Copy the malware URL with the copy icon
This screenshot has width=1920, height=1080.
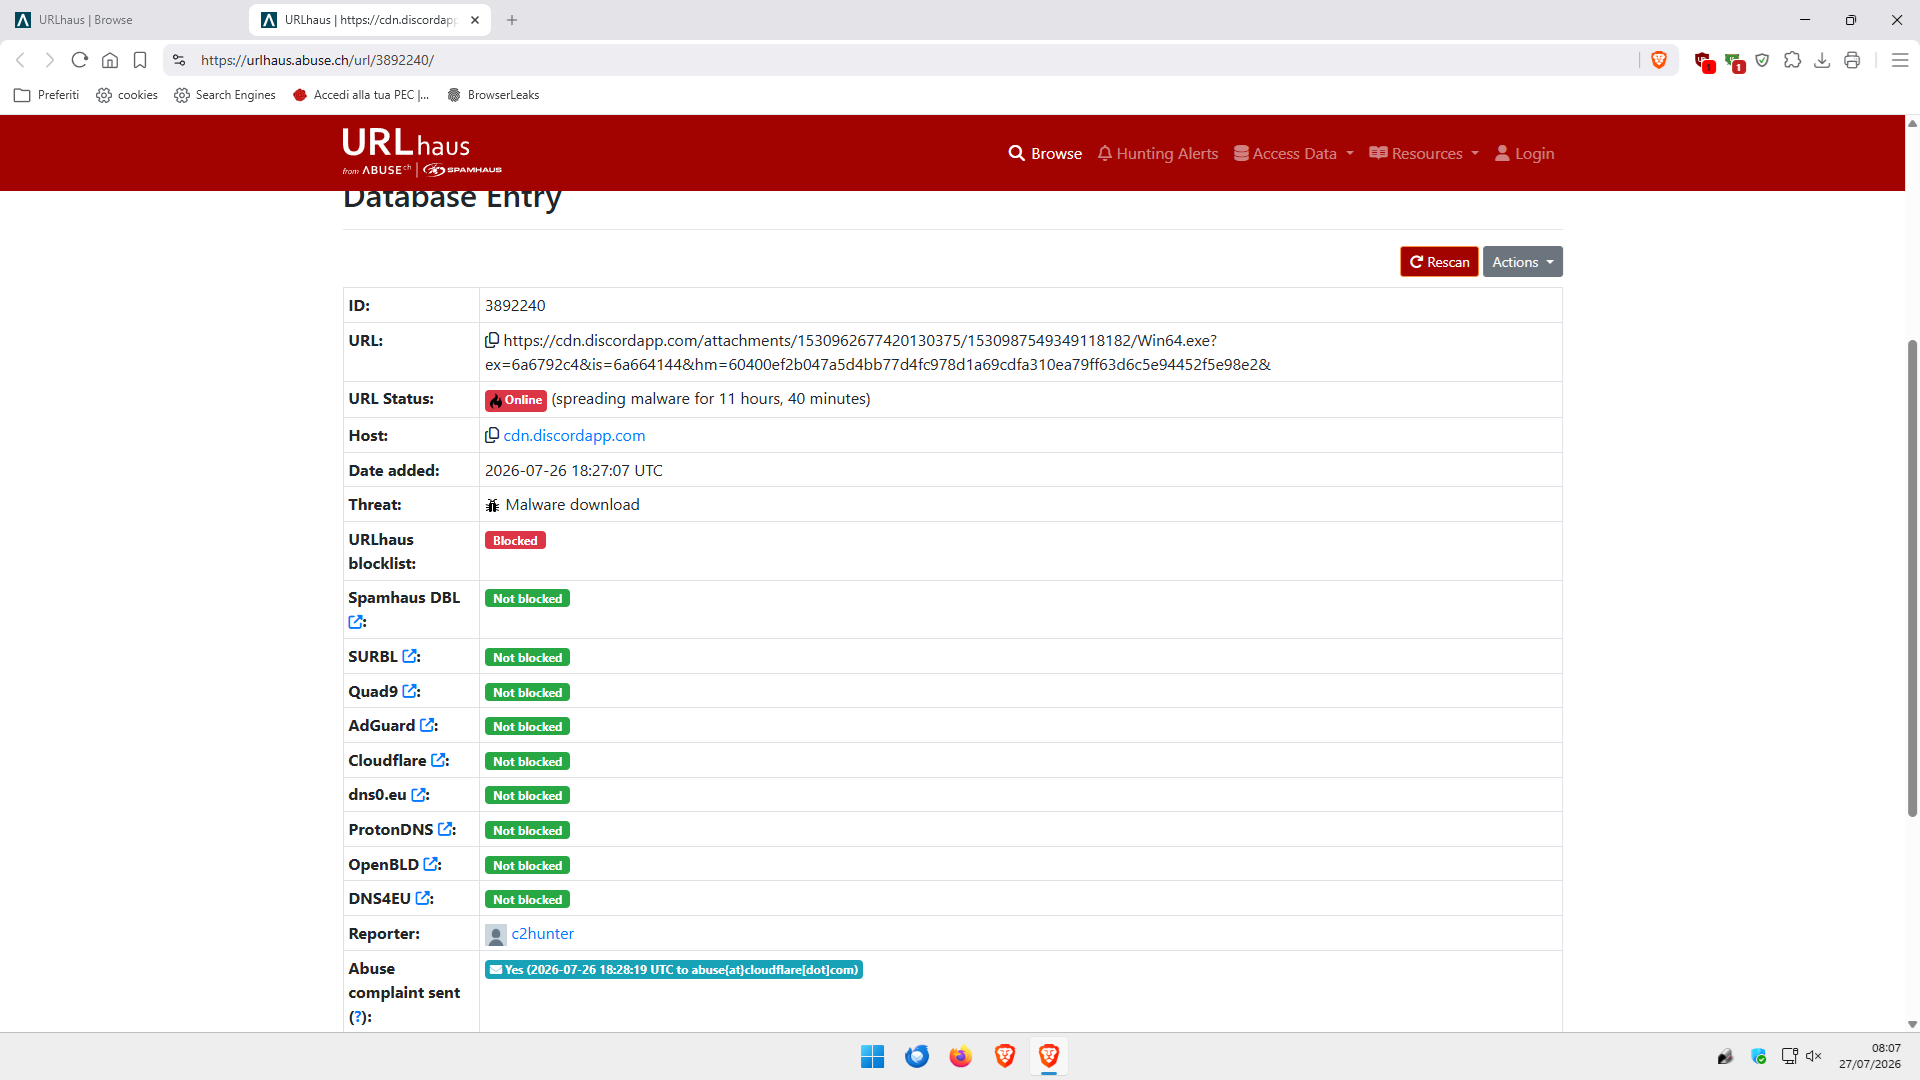492,340
